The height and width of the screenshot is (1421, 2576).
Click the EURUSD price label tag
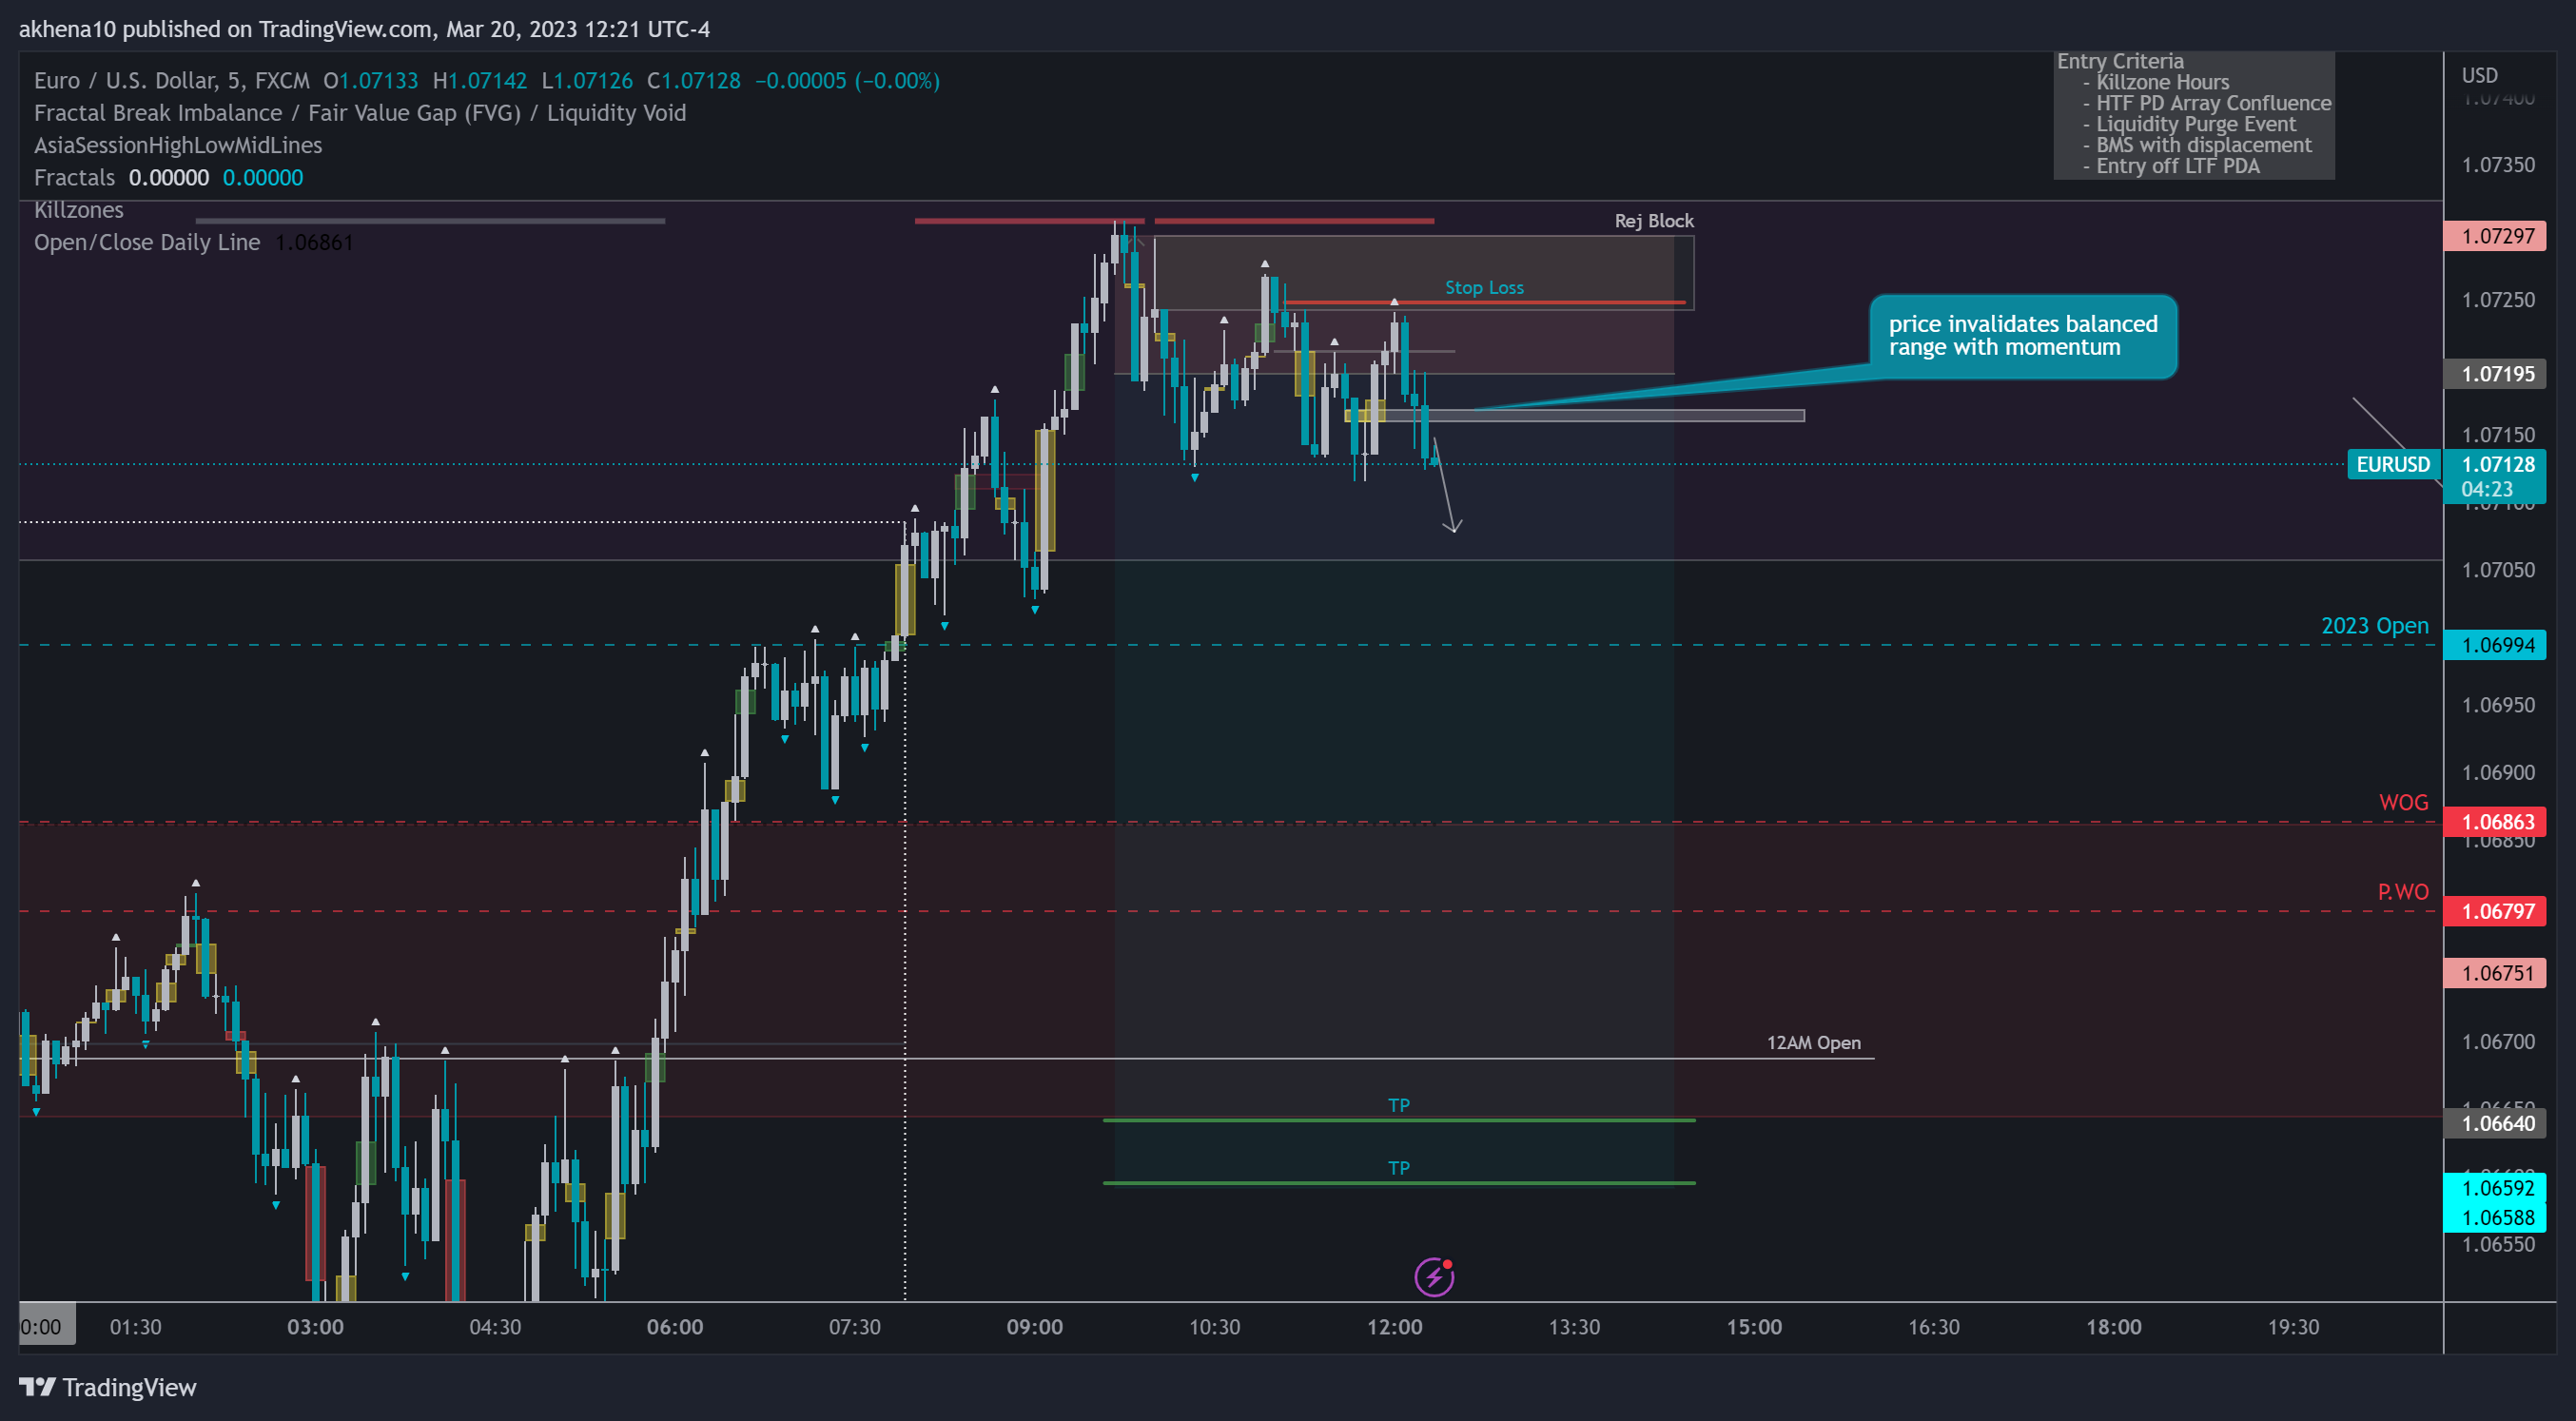(2393, 464)
